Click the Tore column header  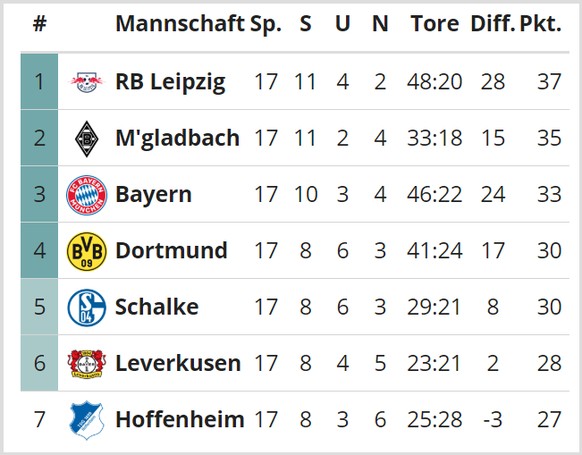click(435, 23)
